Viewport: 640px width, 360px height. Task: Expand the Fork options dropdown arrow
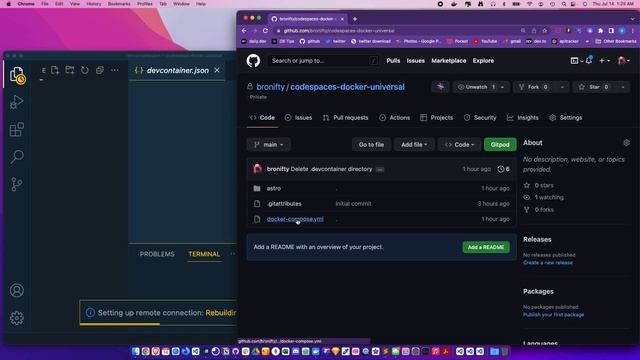click(562, 87)
